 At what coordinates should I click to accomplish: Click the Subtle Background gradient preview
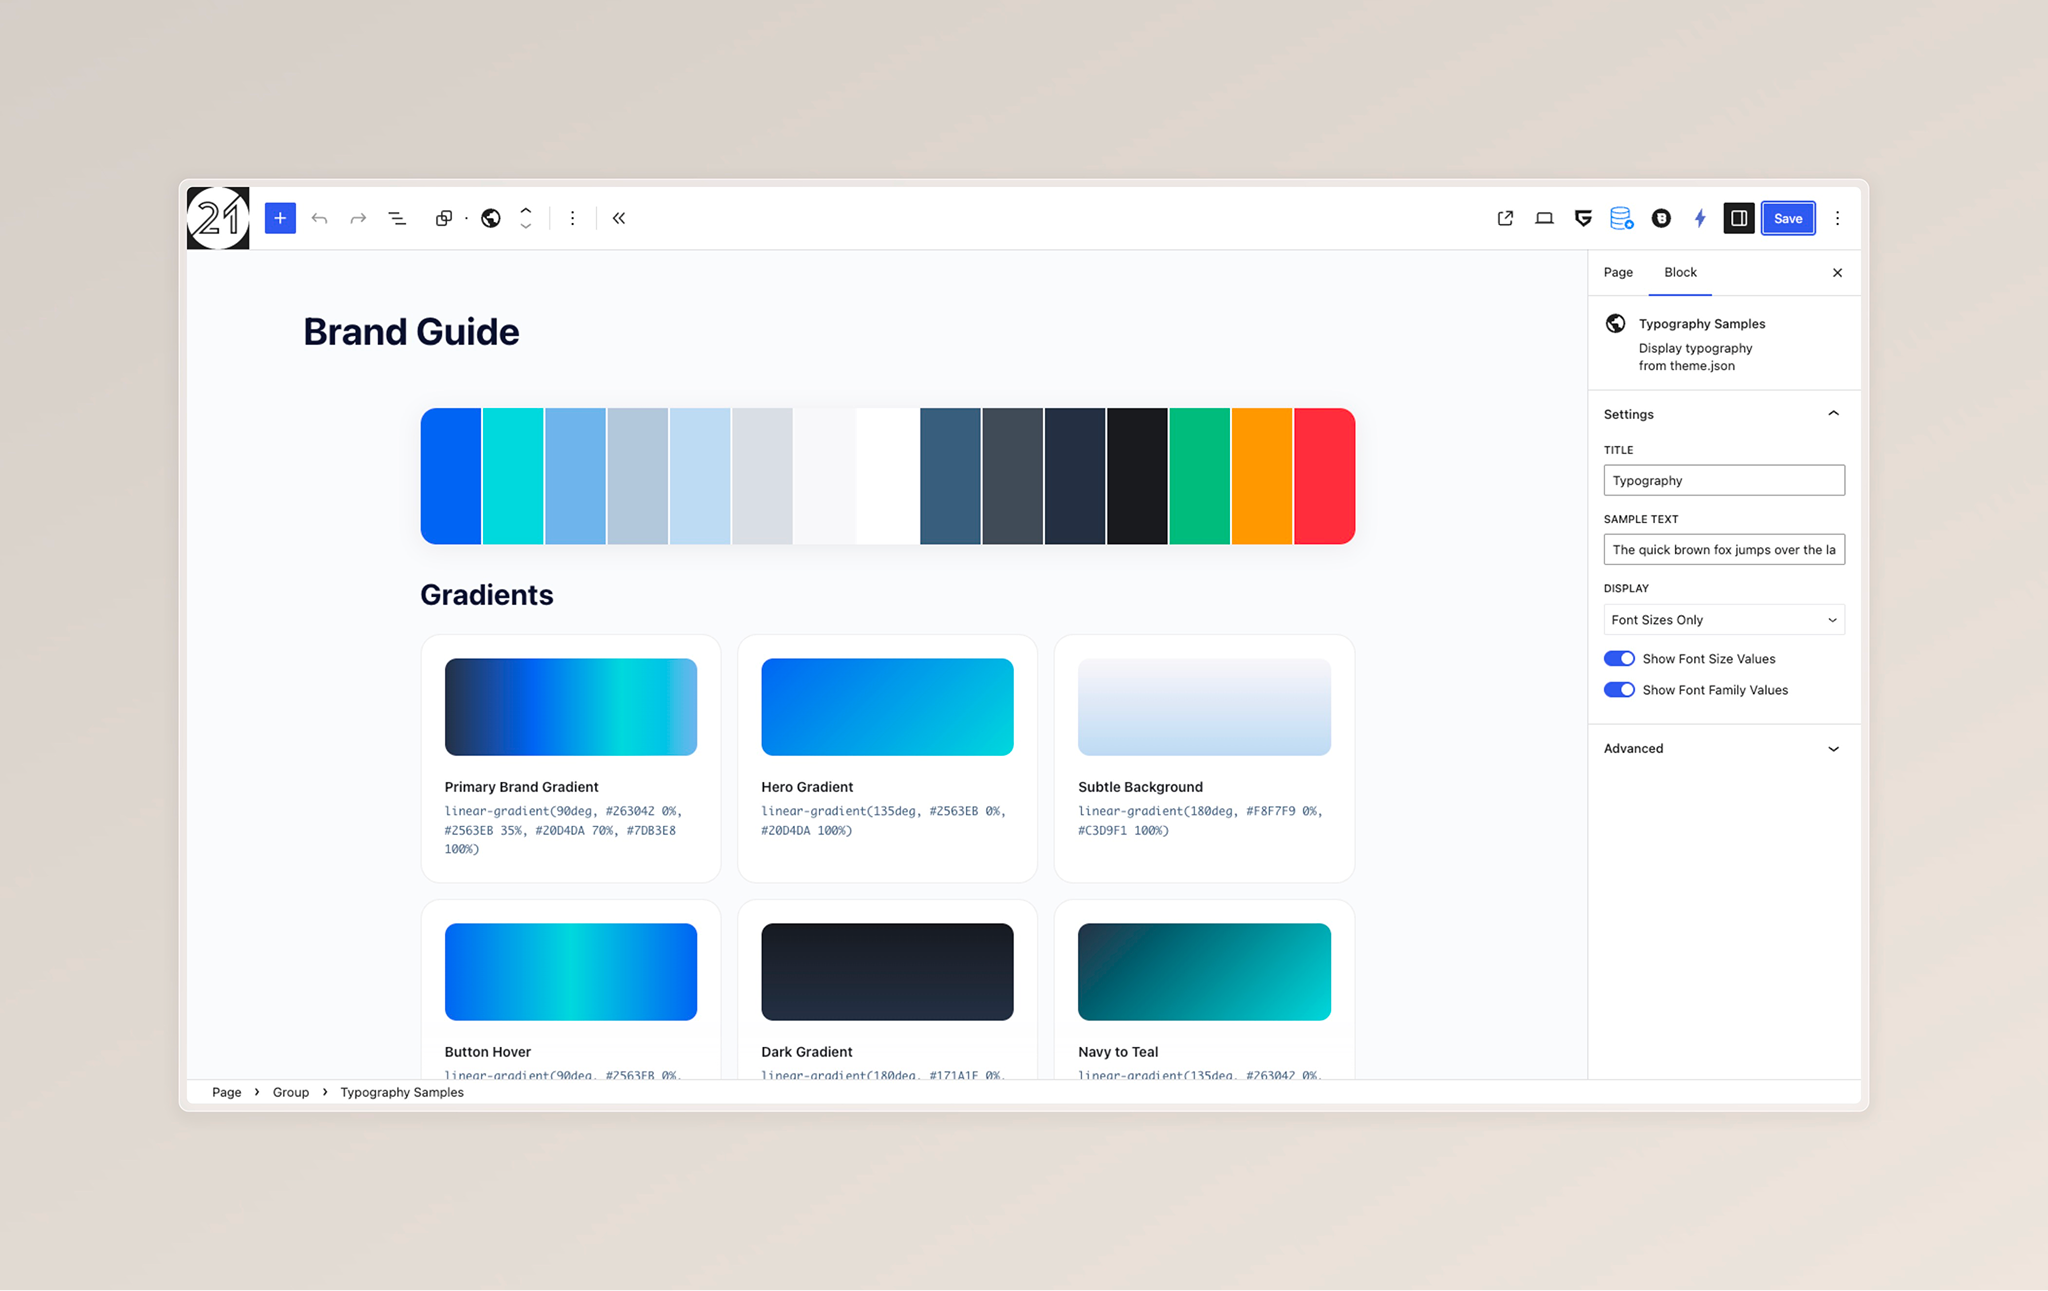click(1204, 707)
